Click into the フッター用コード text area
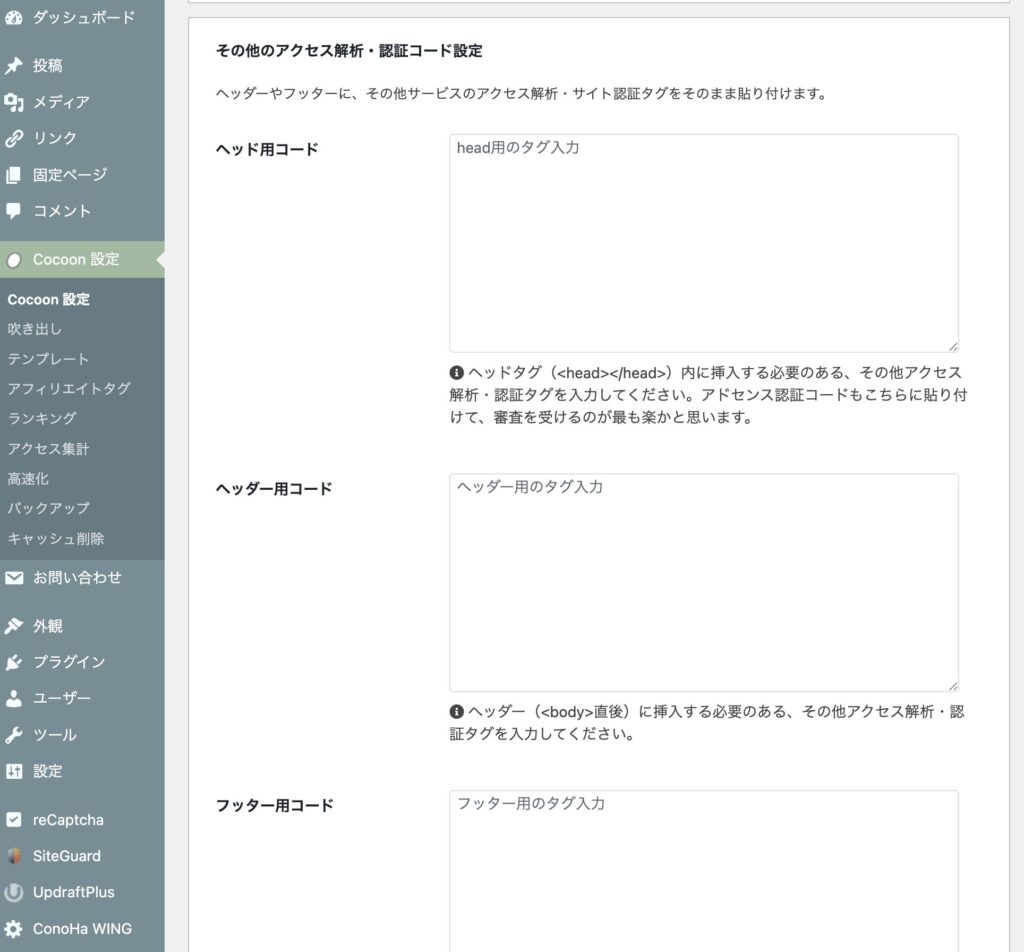 click(x=703, y=870)
